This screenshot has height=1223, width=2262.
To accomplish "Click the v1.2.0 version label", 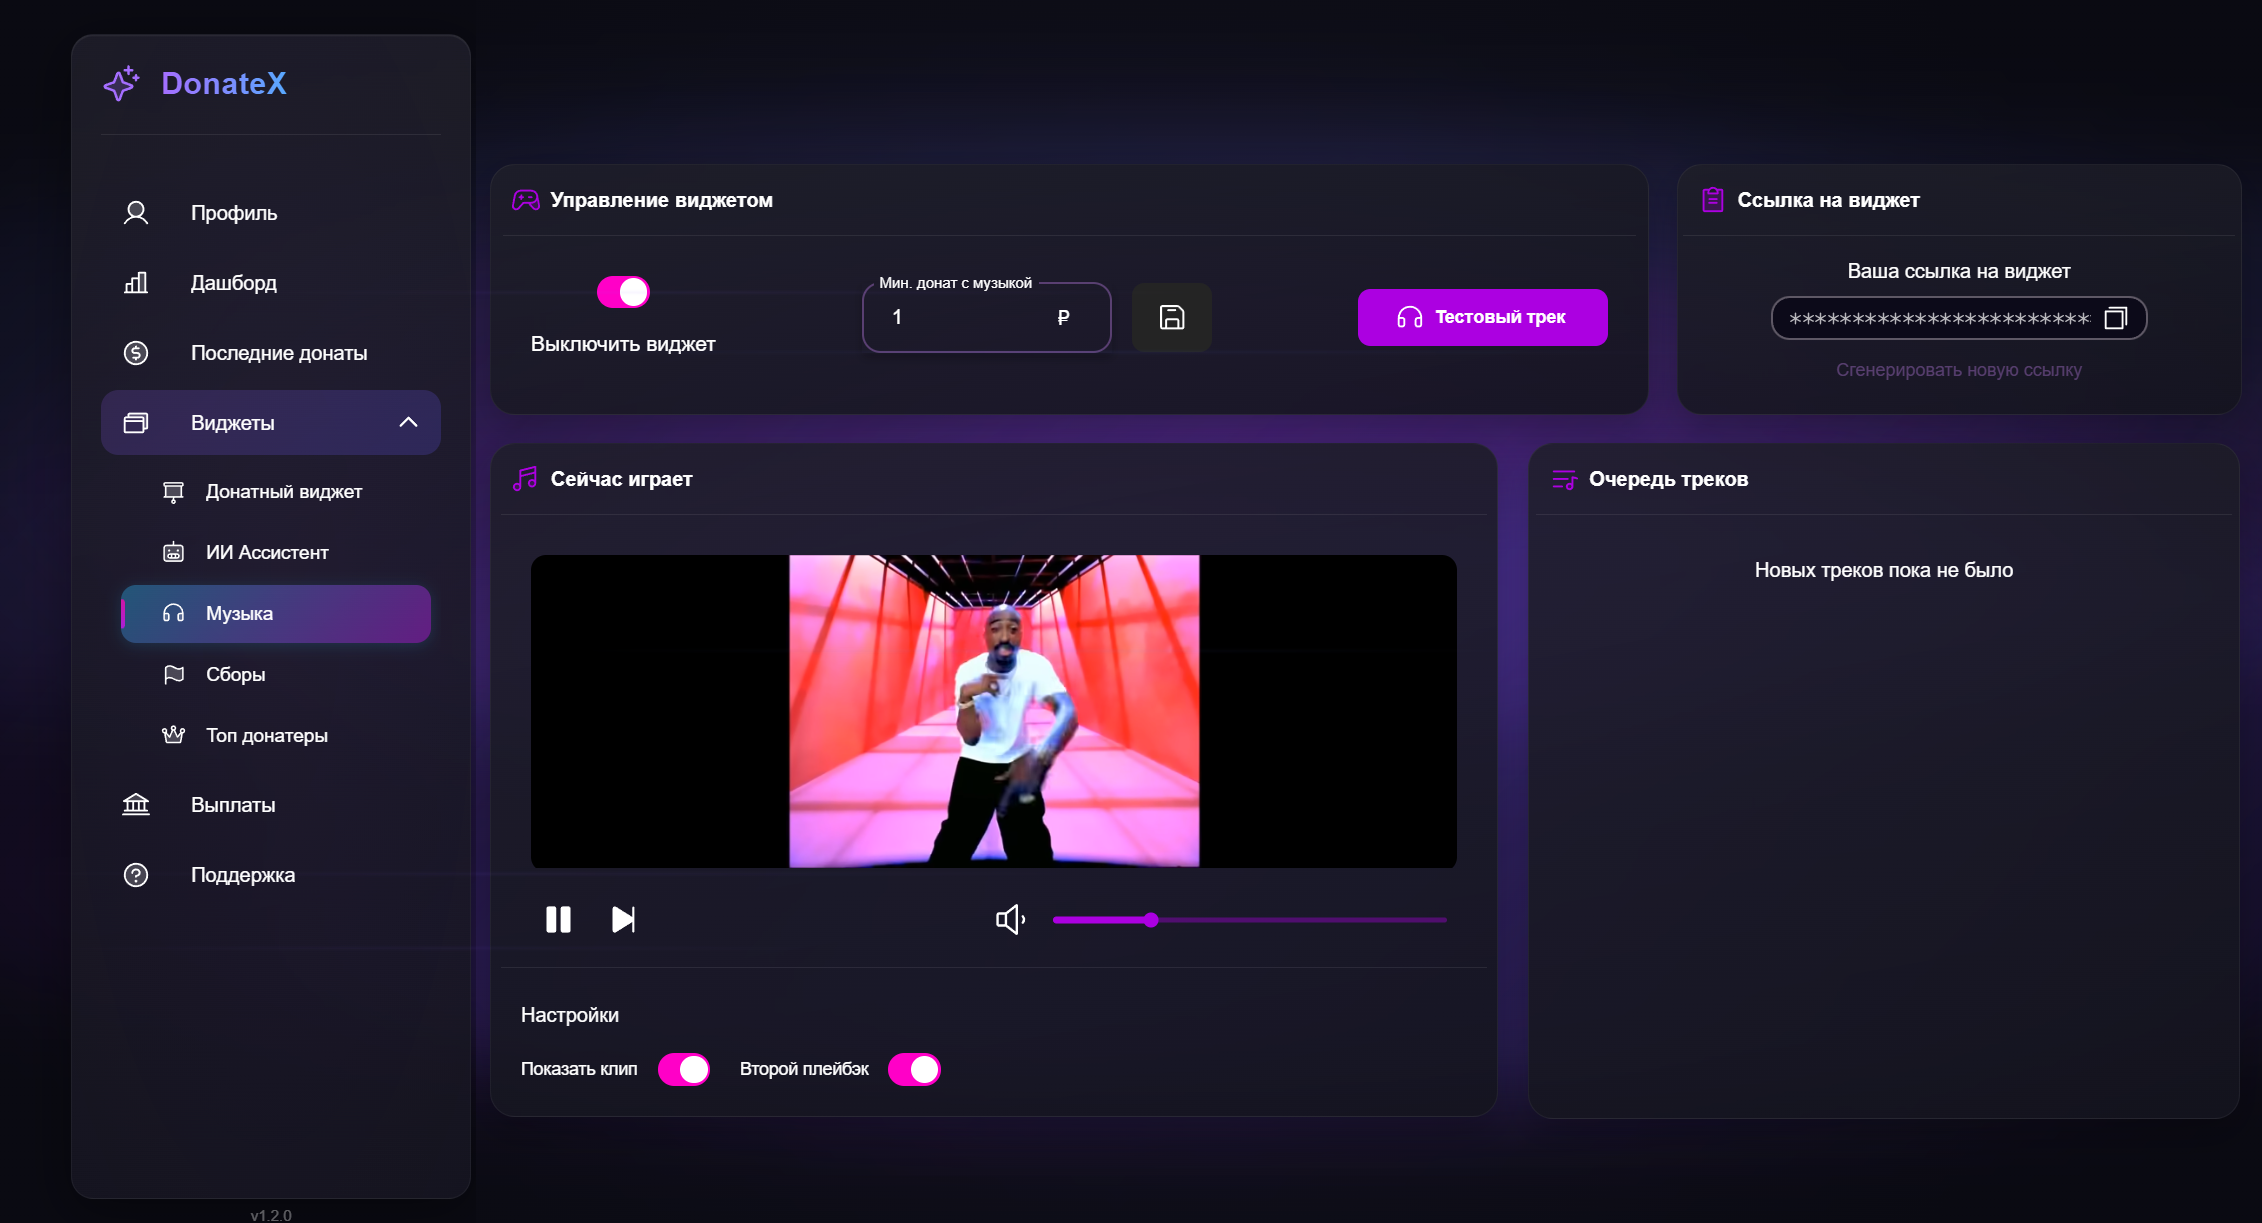I will (271, 1215).
